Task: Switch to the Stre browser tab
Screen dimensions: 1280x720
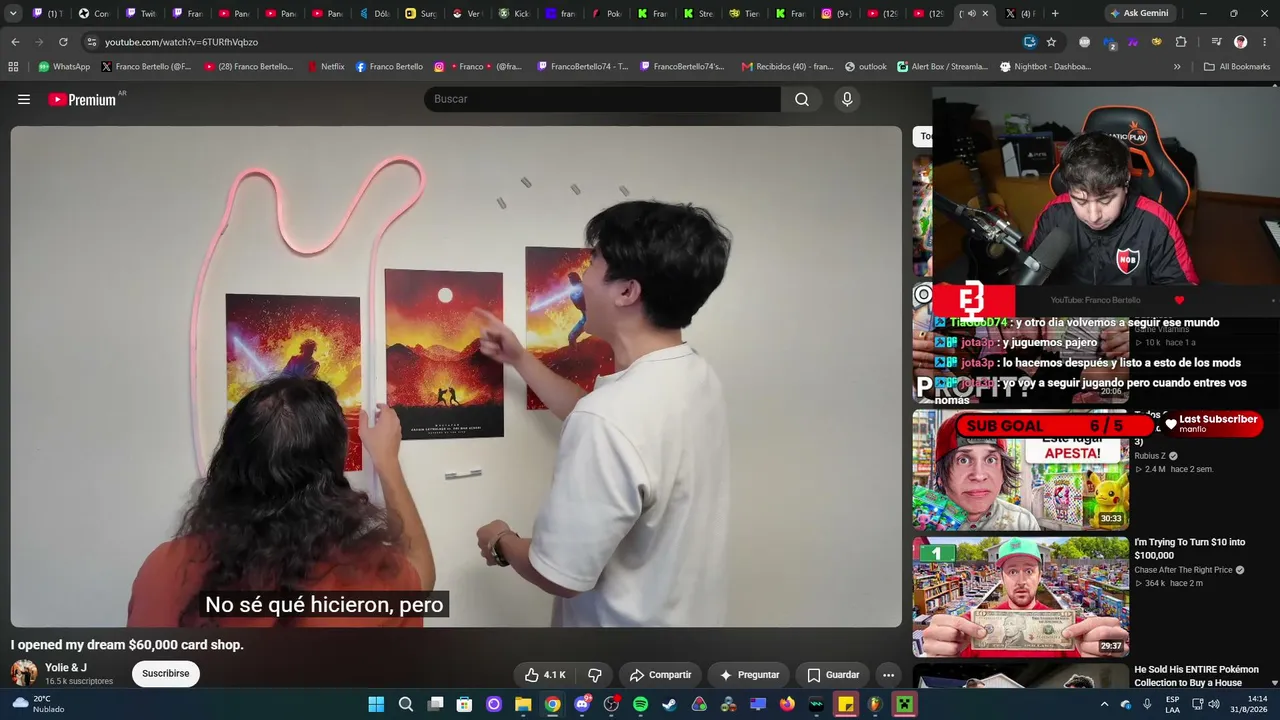Action: click(699, 13)
